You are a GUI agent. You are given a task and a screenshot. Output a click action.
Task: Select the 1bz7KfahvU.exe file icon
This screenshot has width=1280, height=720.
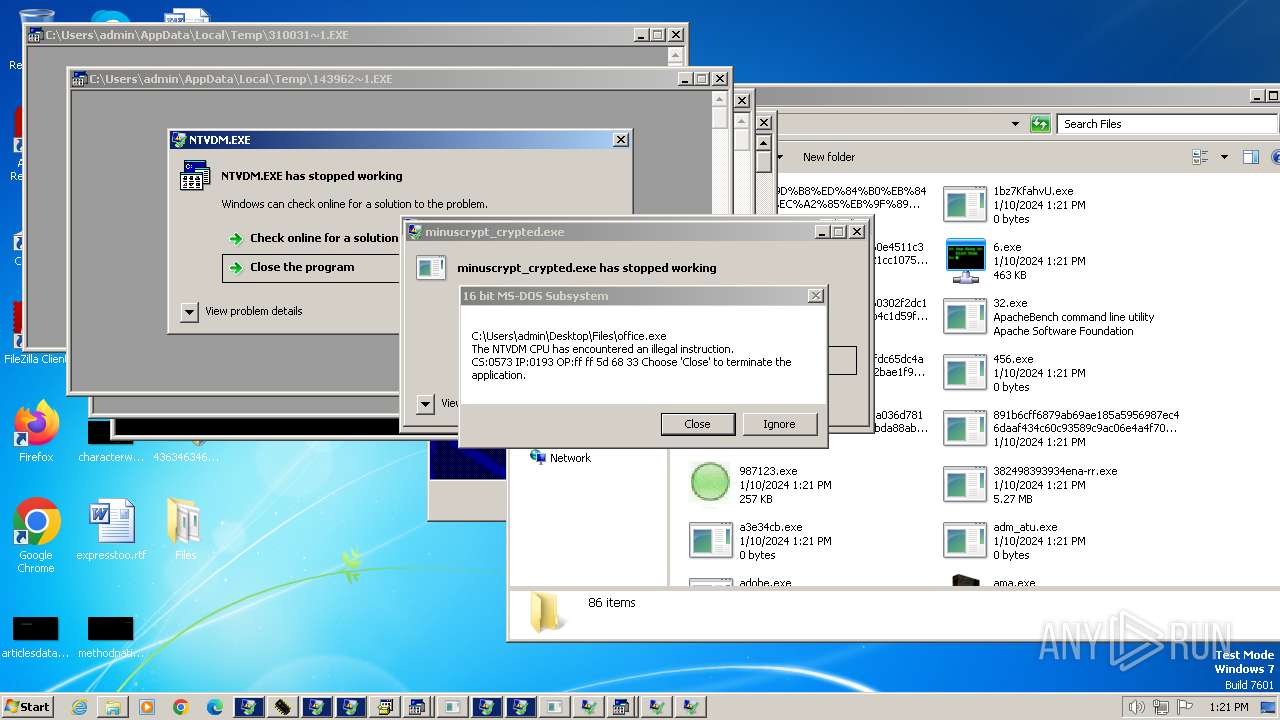click(x=965, y=204)
